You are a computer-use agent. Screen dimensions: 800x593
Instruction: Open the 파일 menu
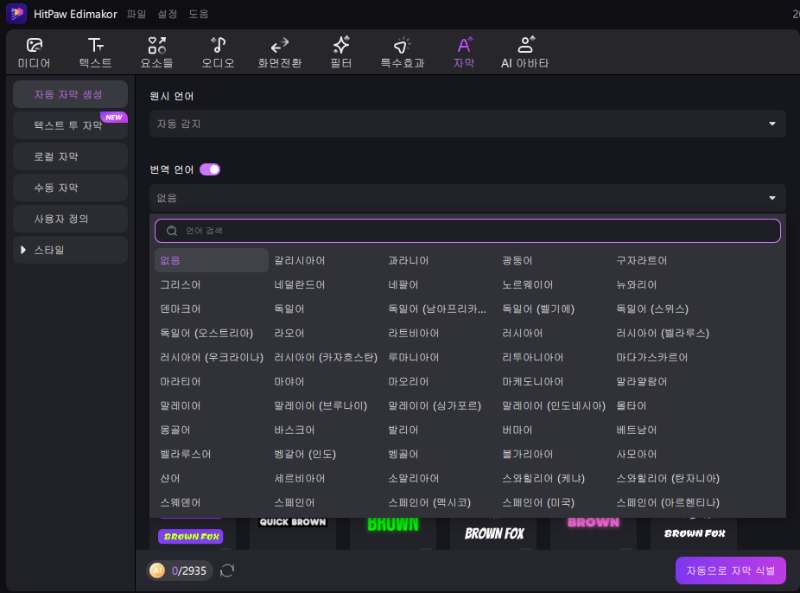pyautogui.click(x=136, y=14)
